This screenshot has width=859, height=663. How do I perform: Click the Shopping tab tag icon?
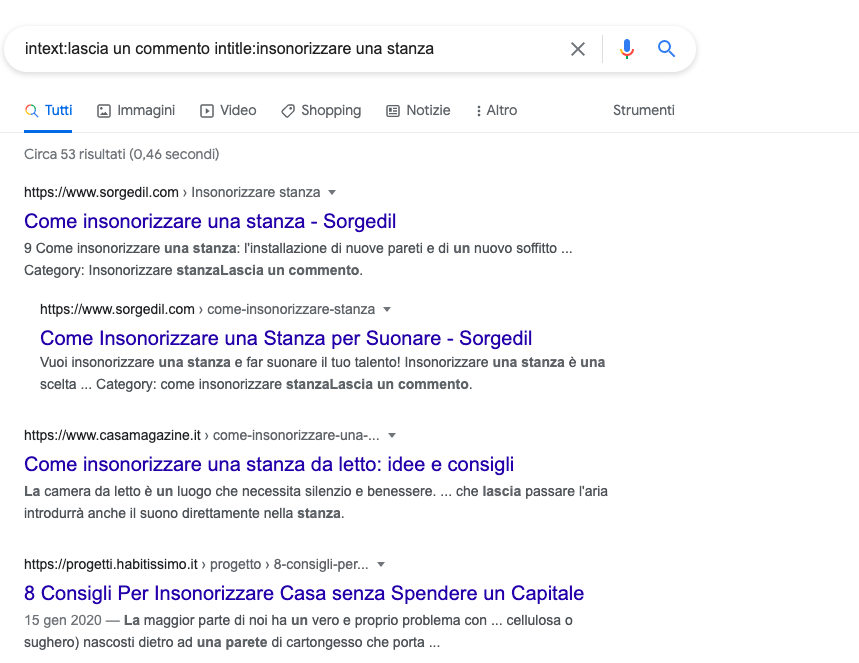tap(288, 111)
